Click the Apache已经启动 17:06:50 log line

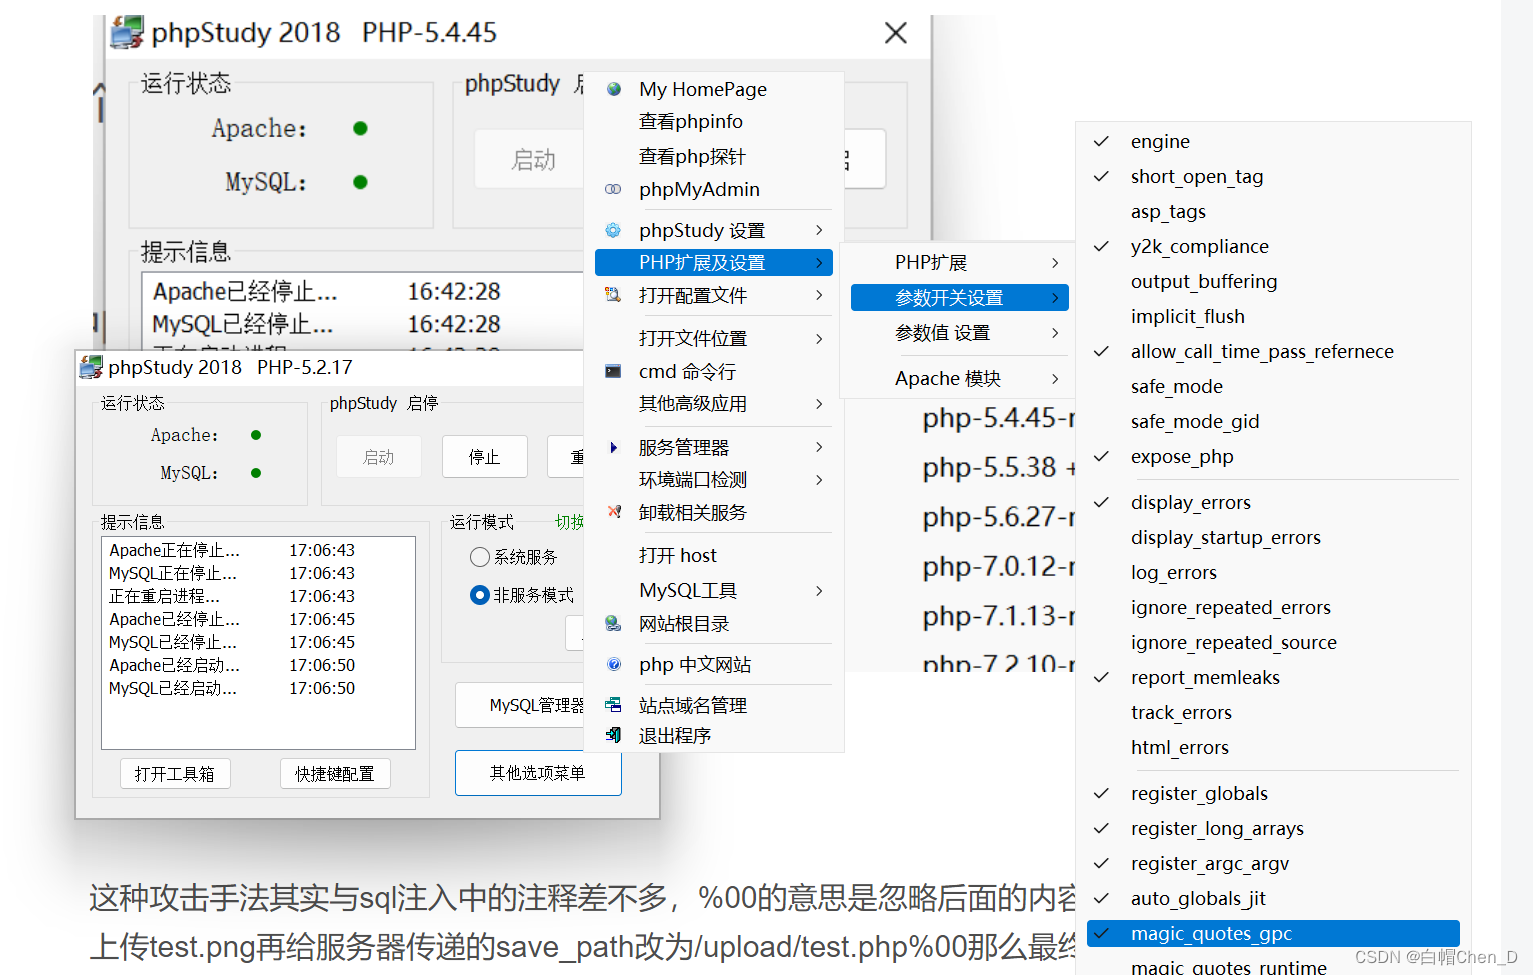click(232, 665)
